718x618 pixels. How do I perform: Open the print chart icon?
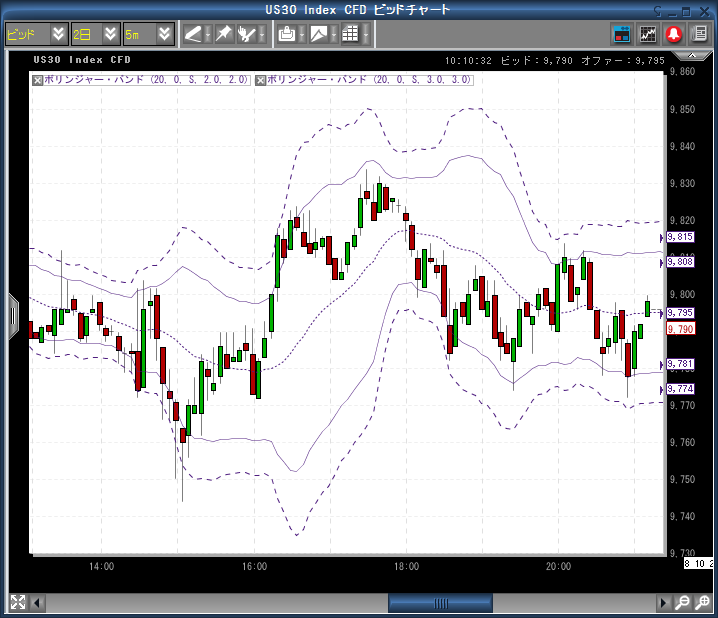click(x=287, y=34)
